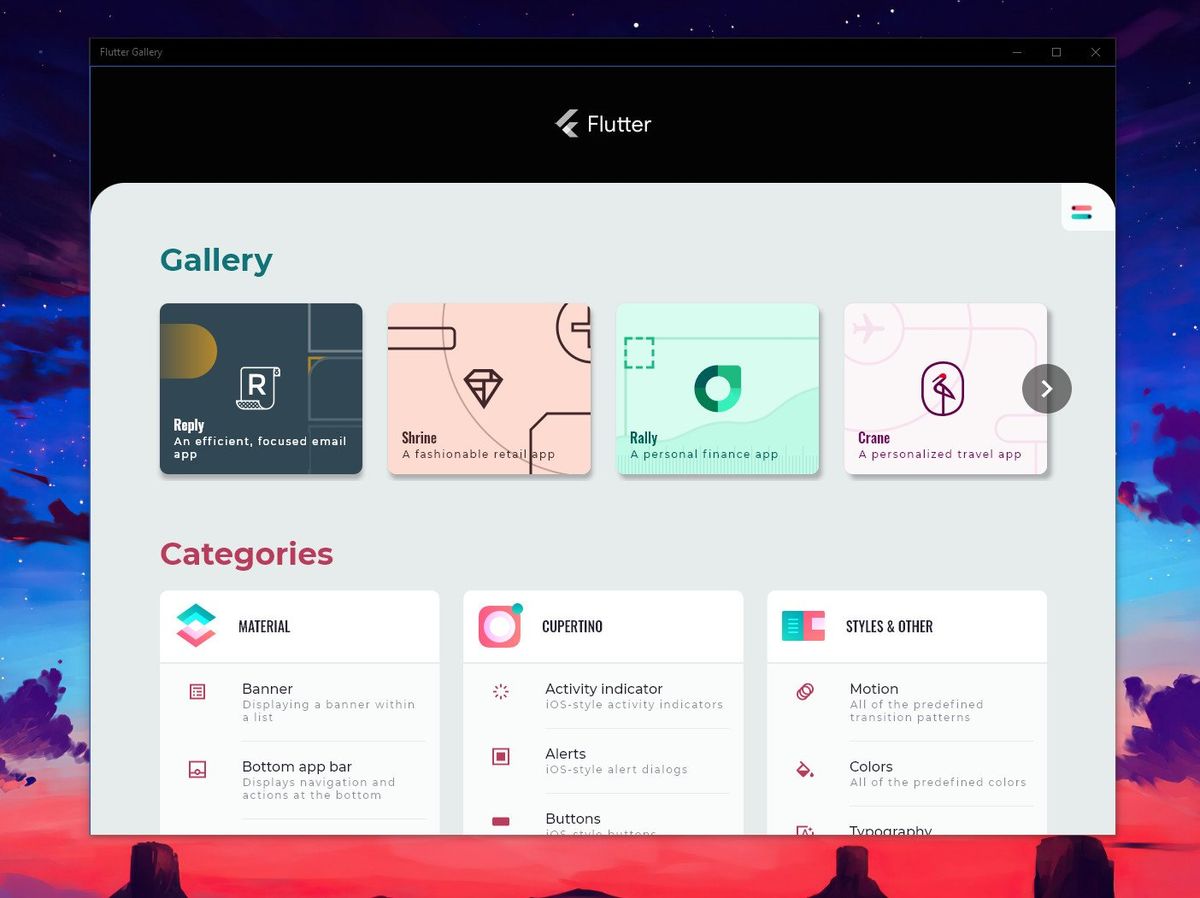Screen dimensions: 1200x898
Task: Click the next carousel arrow
Action: [x=1046, y=388]
